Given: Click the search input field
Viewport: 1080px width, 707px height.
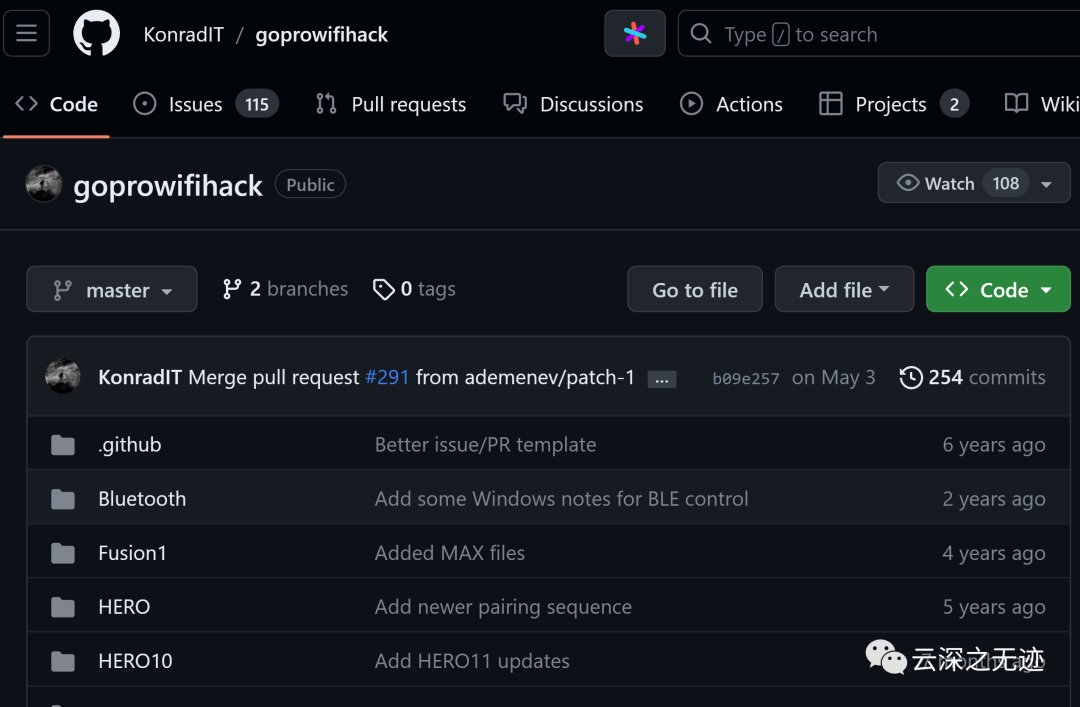Looking at the screenshot, I should (880, 34).
